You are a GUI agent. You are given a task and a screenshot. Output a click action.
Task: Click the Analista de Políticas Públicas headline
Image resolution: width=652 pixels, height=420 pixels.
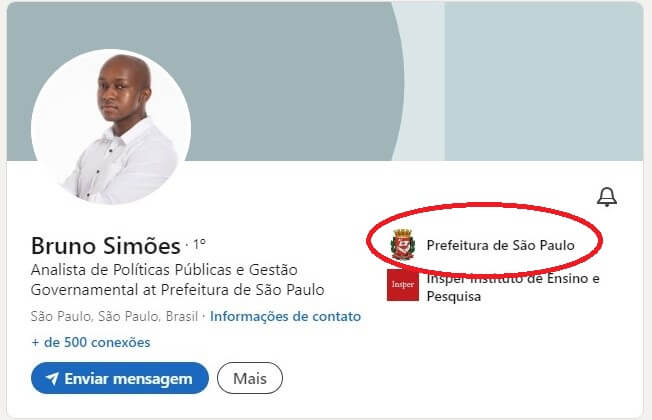point(178,279)
